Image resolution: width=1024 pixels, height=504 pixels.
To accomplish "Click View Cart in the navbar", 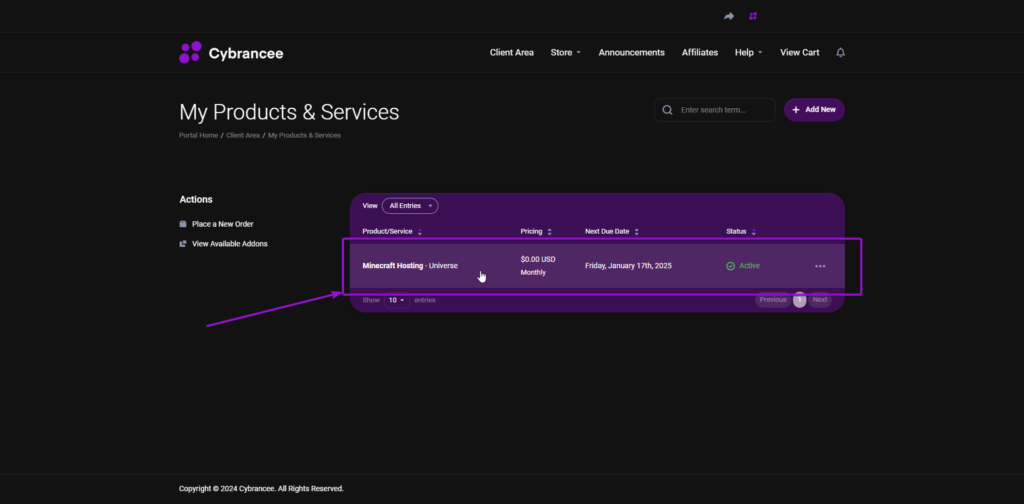I will pos(799,53).
